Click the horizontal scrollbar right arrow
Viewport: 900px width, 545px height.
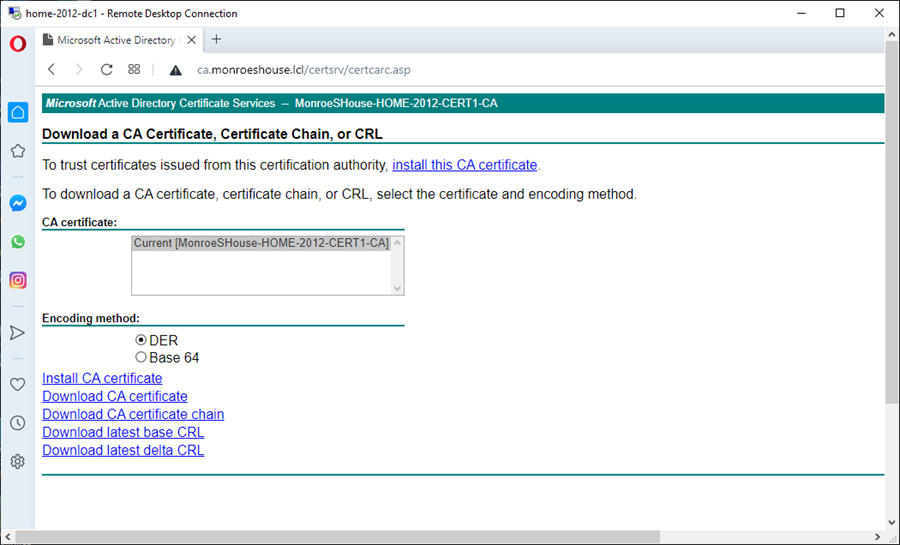[x=878, y=536]
